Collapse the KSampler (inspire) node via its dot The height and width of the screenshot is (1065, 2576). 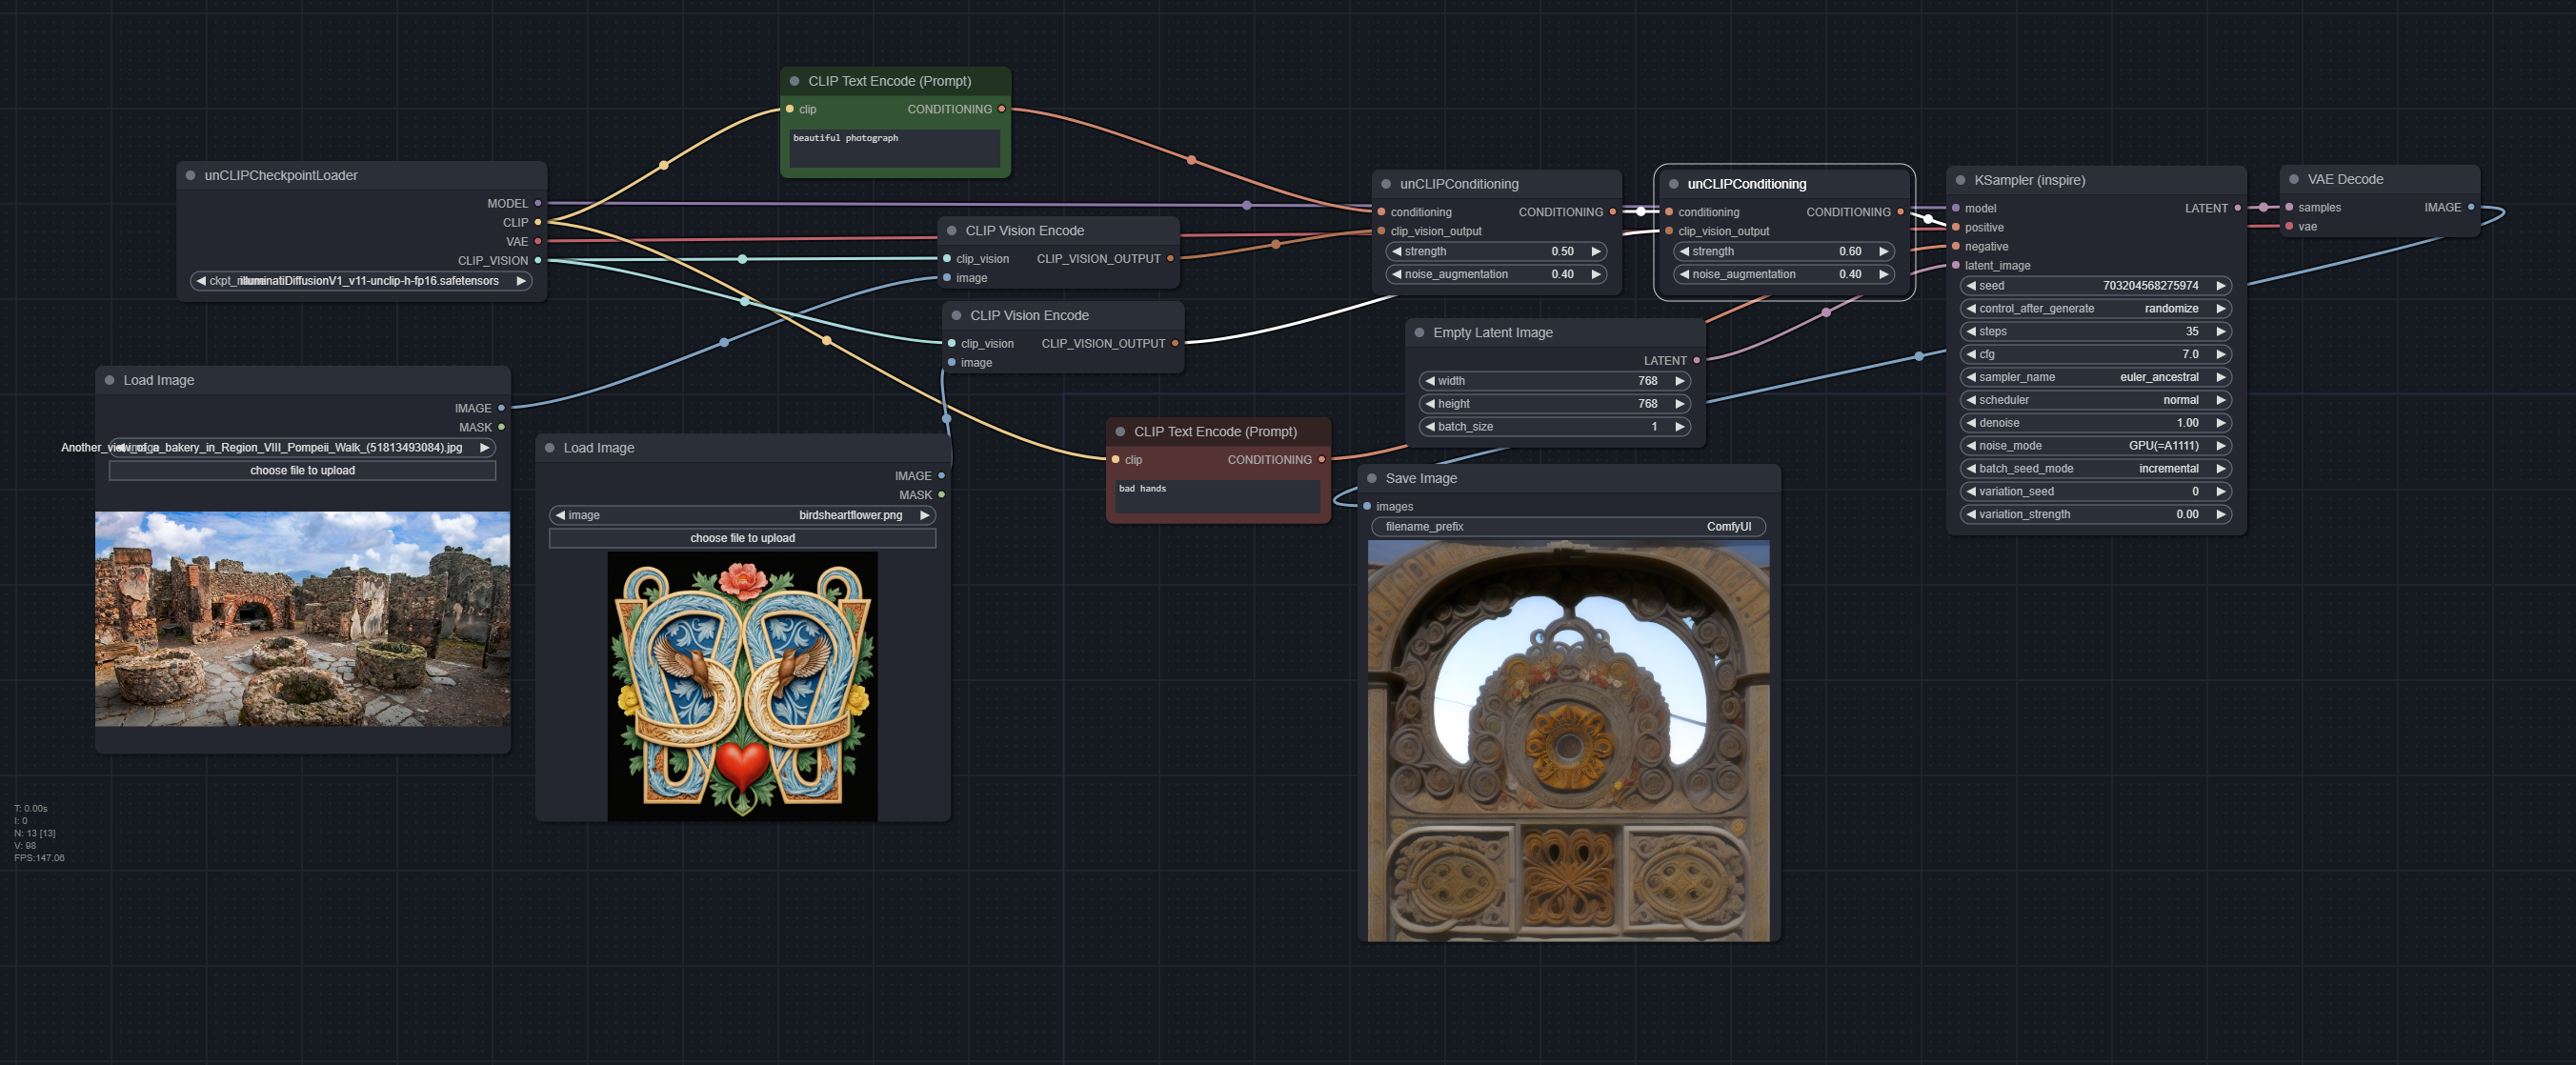tap(1960, 181)
